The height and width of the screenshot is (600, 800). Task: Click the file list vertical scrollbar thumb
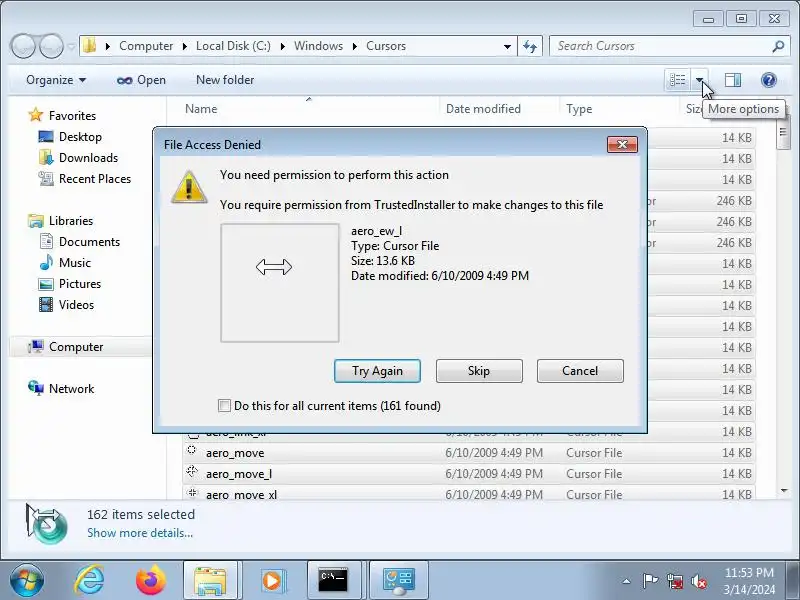783,132
